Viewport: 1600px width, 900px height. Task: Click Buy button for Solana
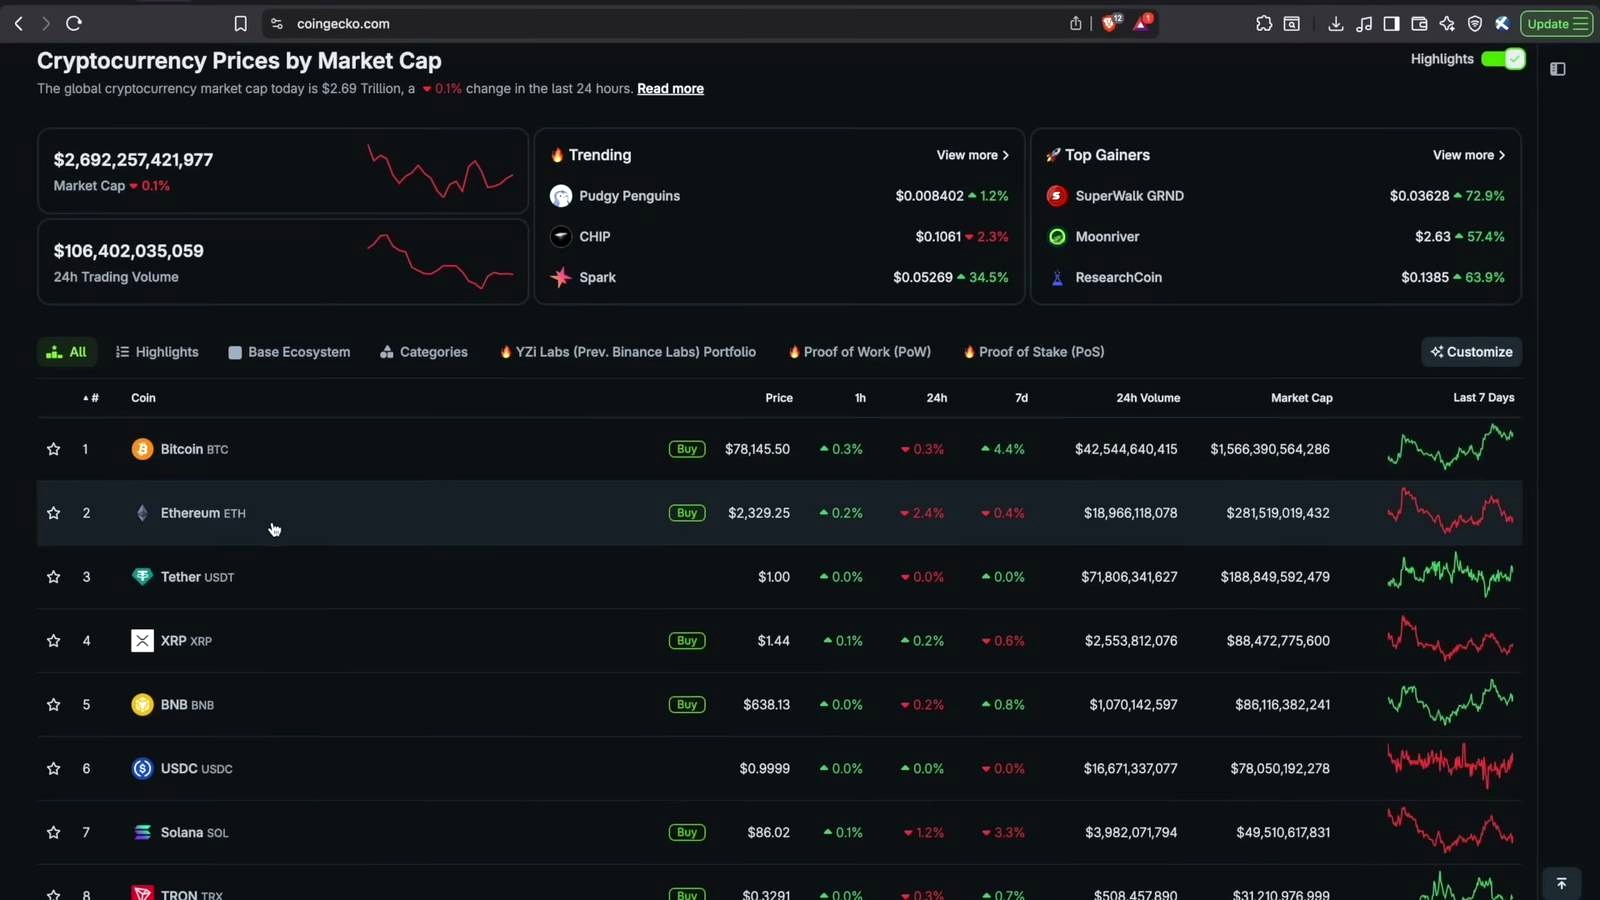[x=687, y=834]
